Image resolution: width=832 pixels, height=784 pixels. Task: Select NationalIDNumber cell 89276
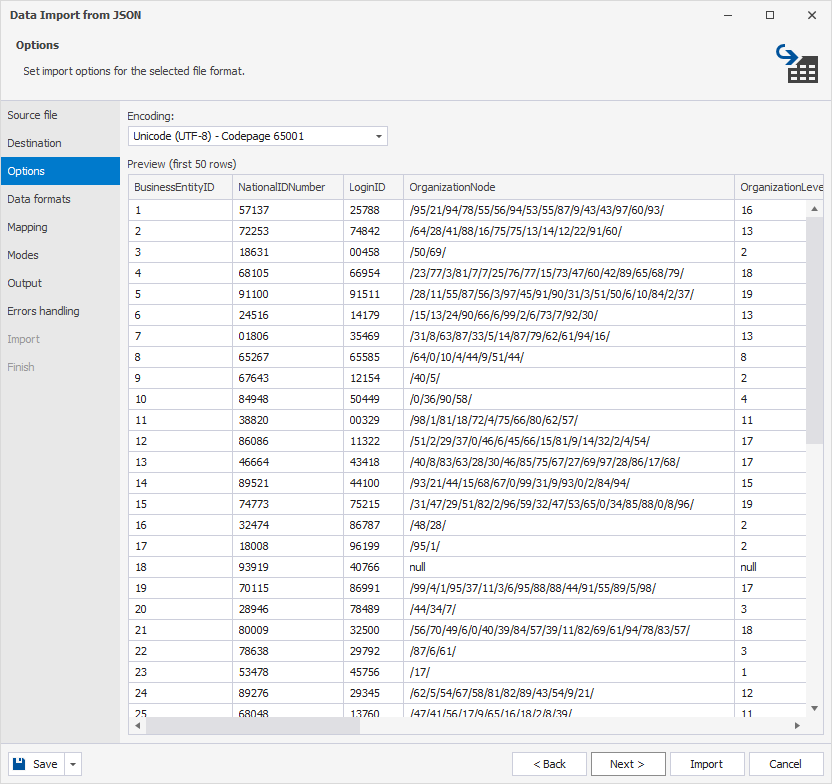[288, 693]
